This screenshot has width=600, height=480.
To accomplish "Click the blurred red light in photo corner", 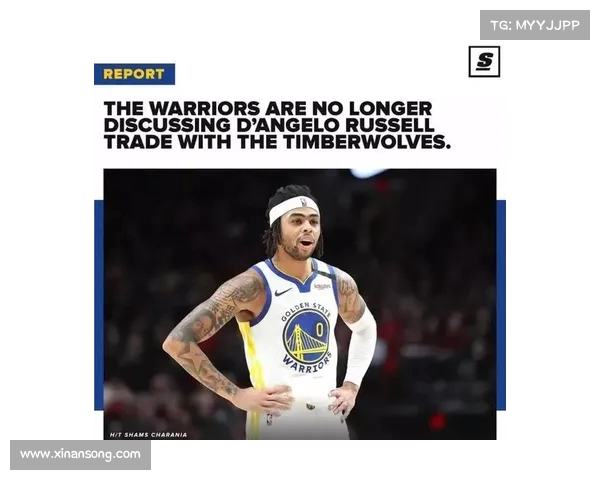I will click(x=437, y=422).
